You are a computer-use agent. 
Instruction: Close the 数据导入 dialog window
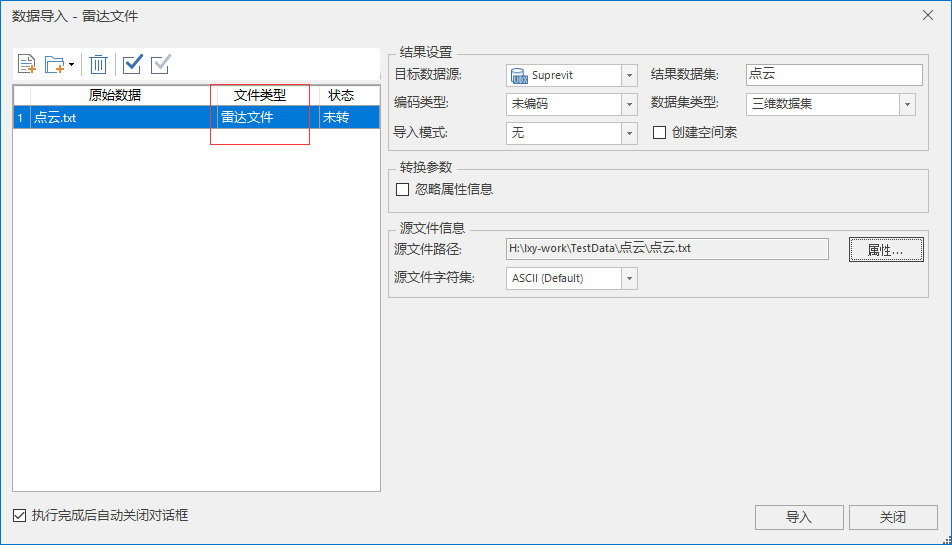pos(928,15)
